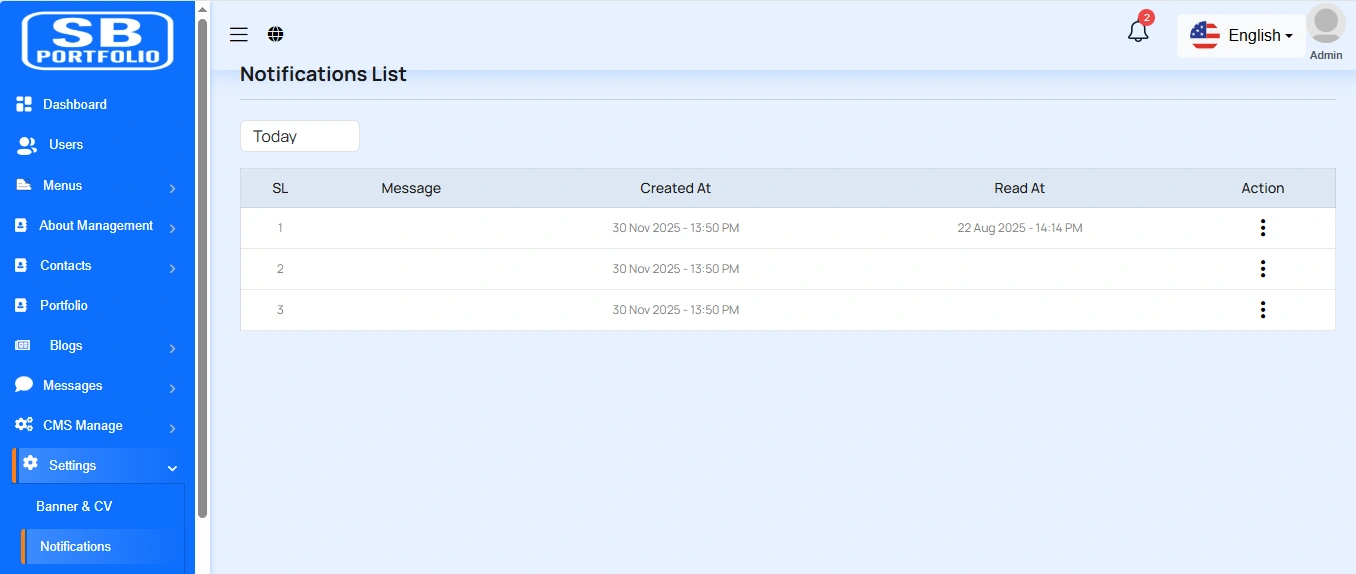
Task: Click the sidebar vertical scrollbar
Action: (202, 270)
